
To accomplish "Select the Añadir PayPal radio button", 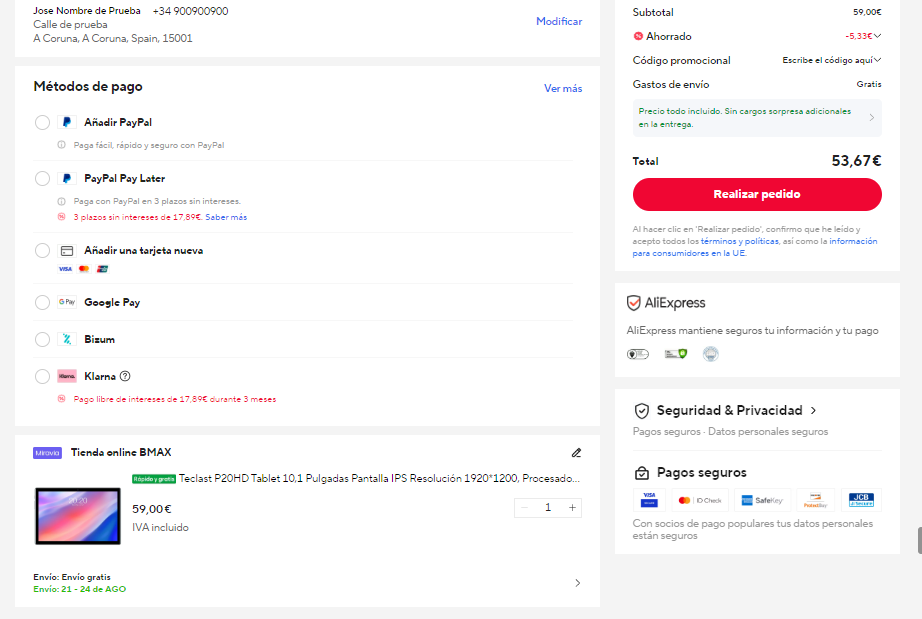I will [x=42, y=122].
